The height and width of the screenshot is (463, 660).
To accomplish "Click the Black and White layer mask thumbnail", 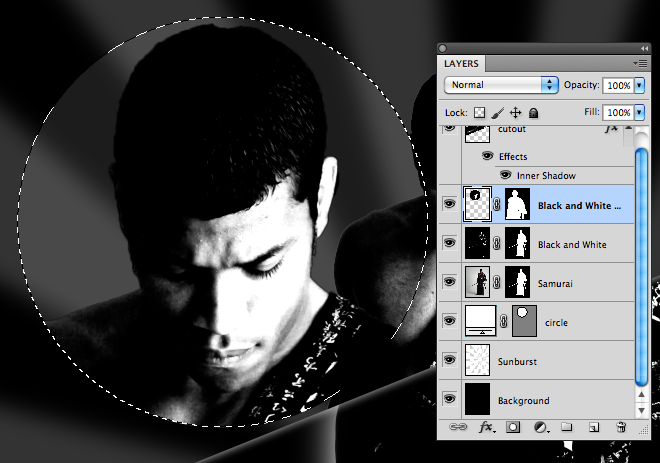I will click(517, 243).
